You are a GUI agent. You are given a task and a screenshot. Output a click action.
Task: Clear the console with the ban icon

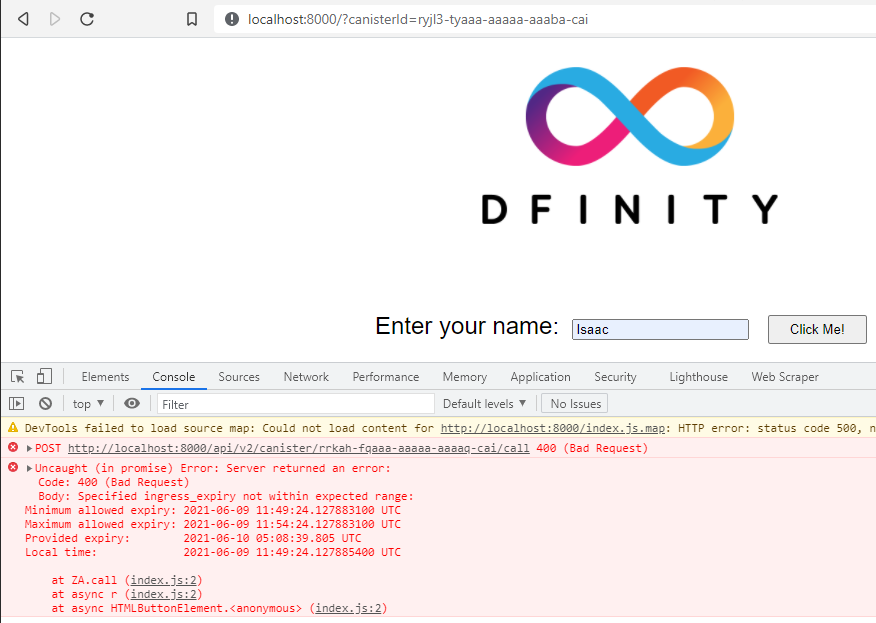click(x=45, y=403)
